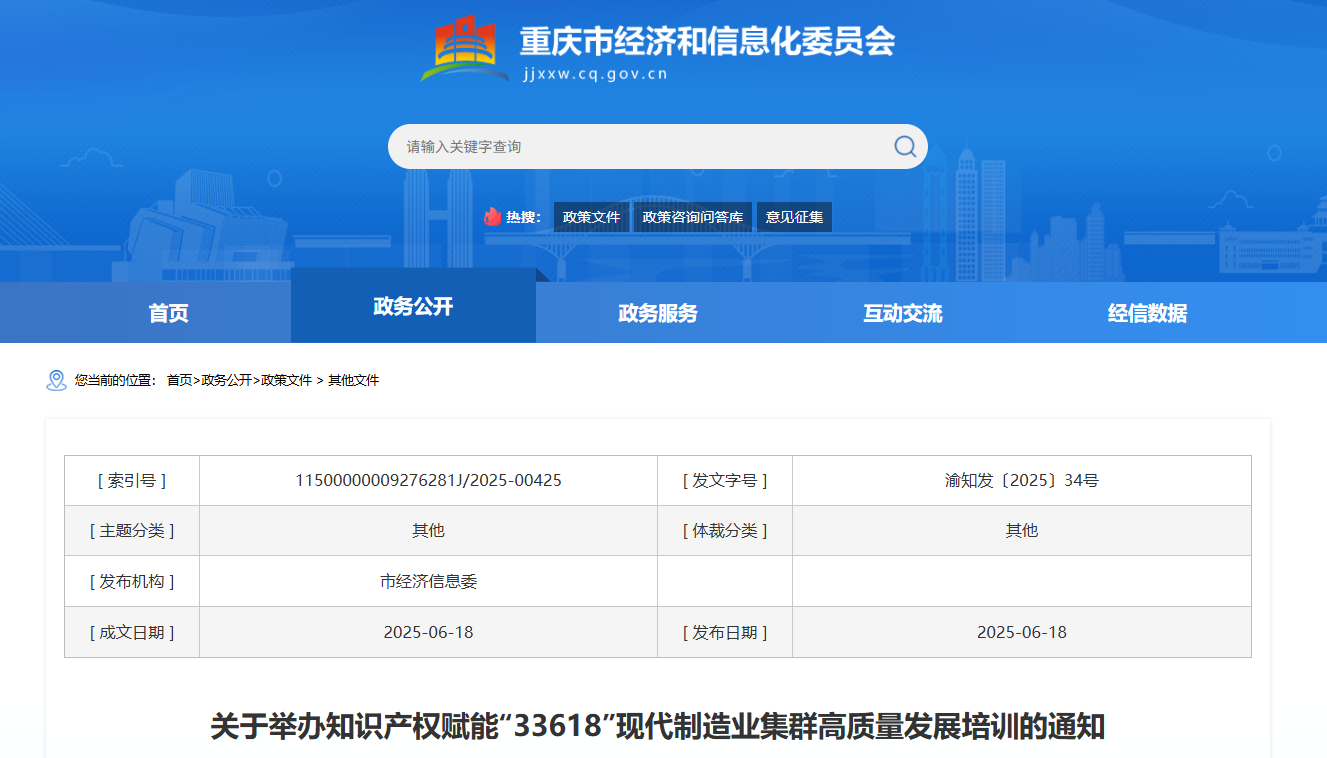Click the 市经济信息委 issuing agency cell
This screenshot has height=758, width=1327.
[x=428, y=581]
